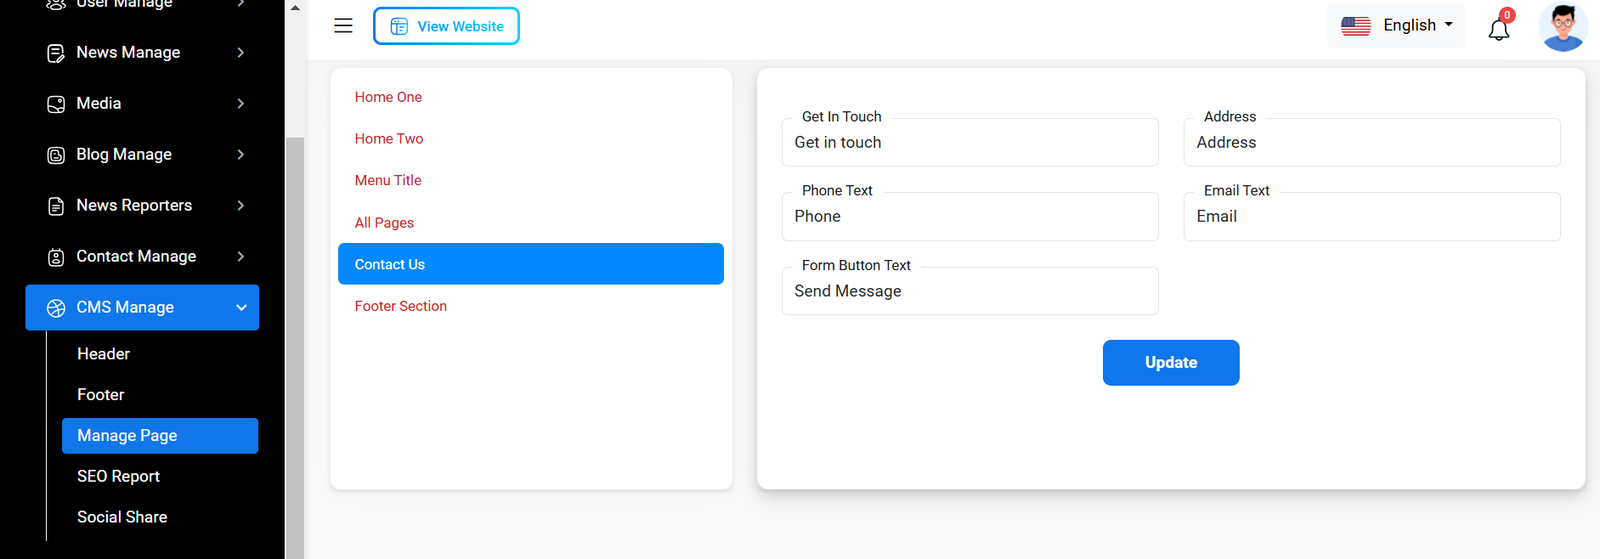Collapse the CMS Manage chevron
Screen dimensions: 1600x559
pyautogui.click(x=241, y=308)
